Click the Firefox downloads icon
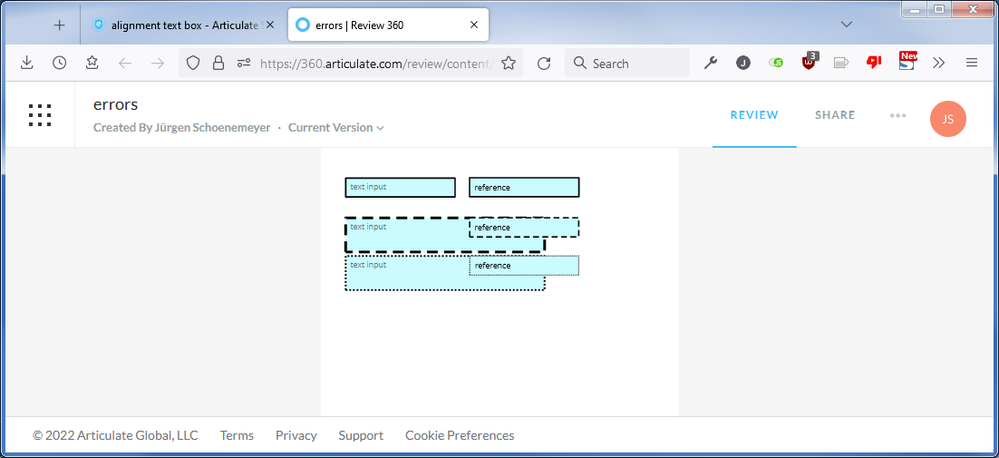Image resolution: width=999 pixels, height=458 pixels. [x=27, y=63]
